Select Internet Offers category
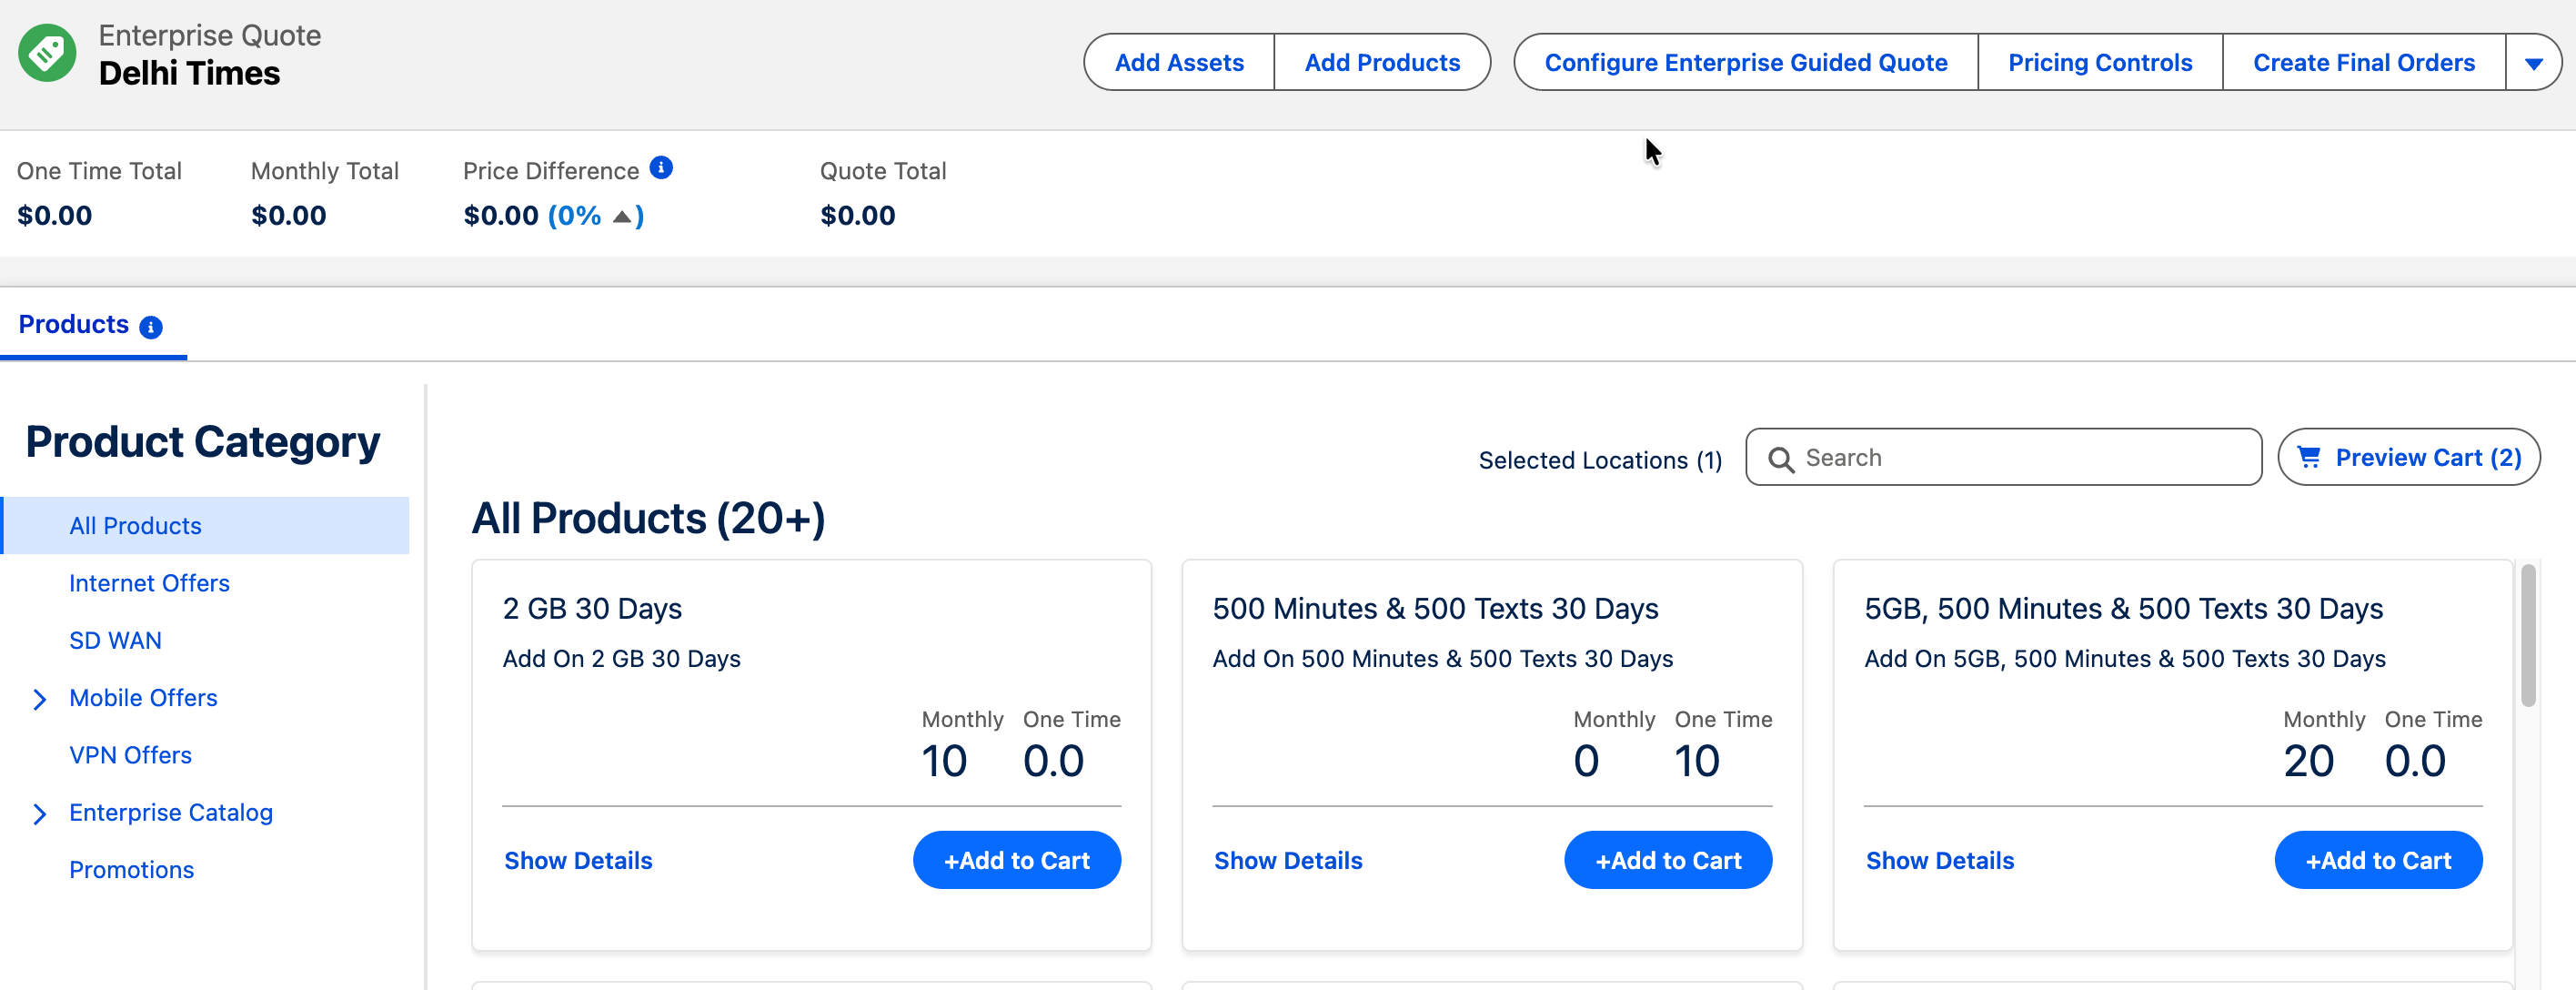Image resolution: width=2576 pixels, height=990 pixels. [x=149, y=583]
